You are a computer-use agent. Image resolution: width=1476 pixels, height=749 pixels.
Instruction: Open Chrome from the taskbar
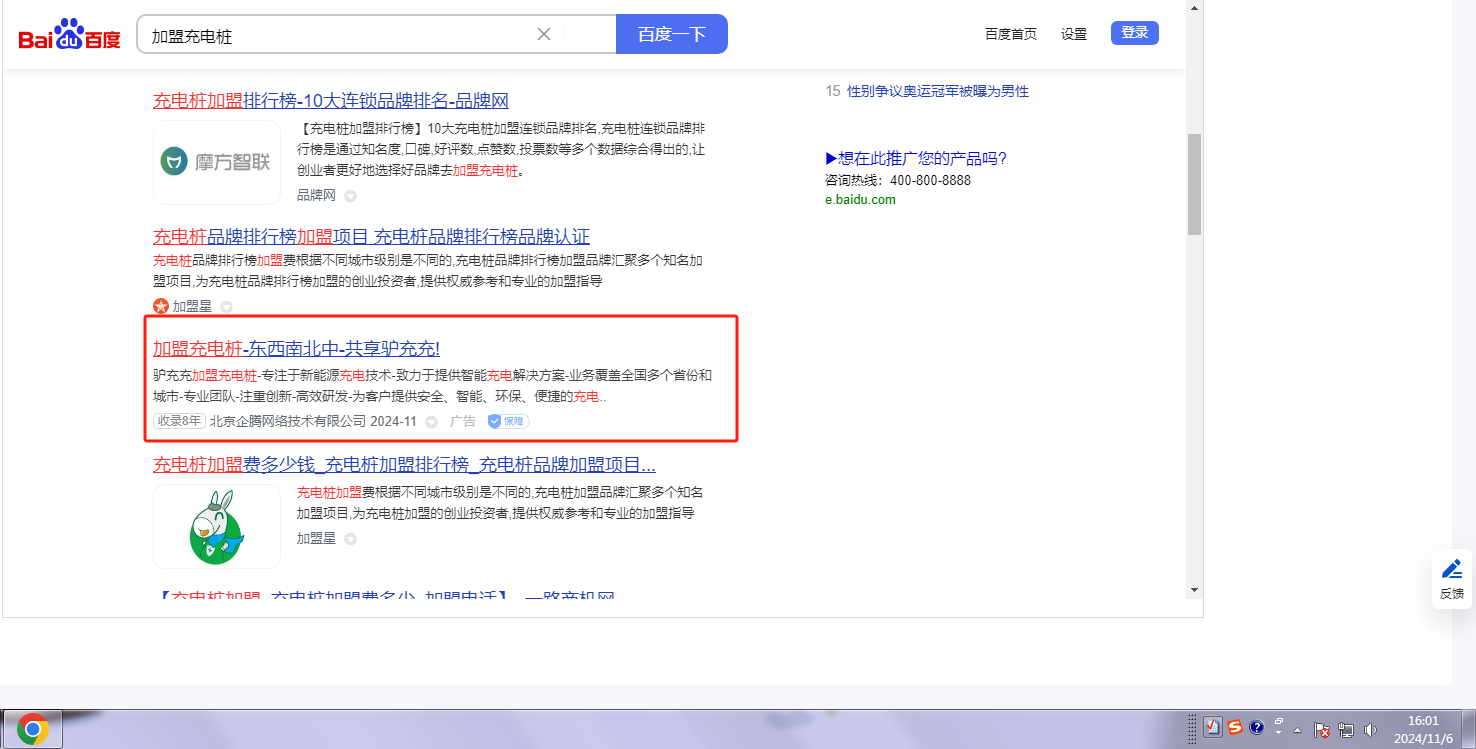click(32, 729)
